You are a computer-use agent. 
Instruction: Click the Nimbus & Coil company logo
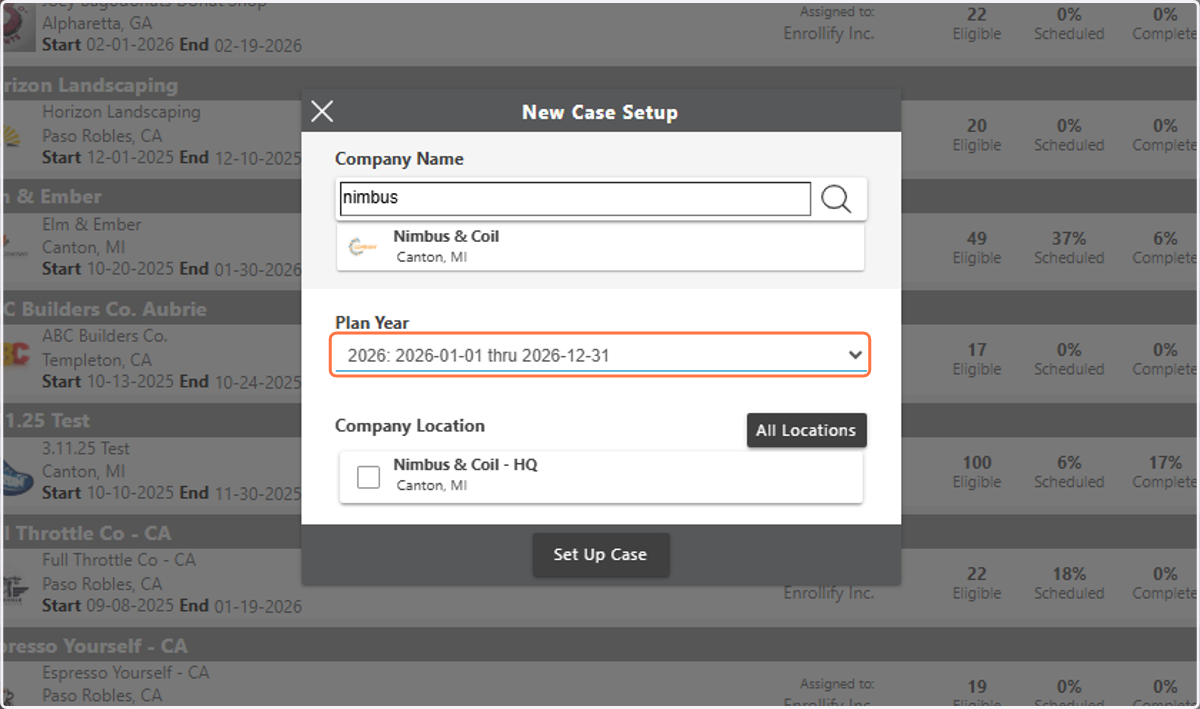tap(363, 246)
